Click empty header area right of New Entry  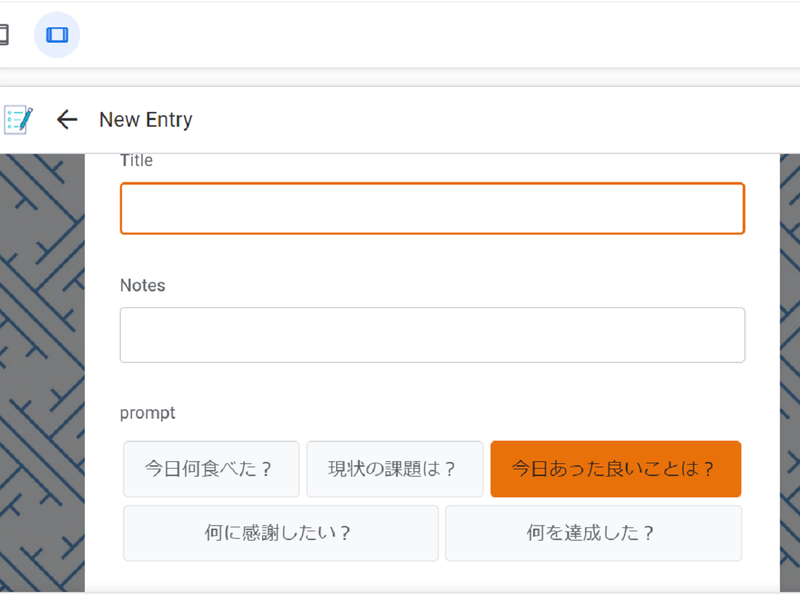click(500, 120)
